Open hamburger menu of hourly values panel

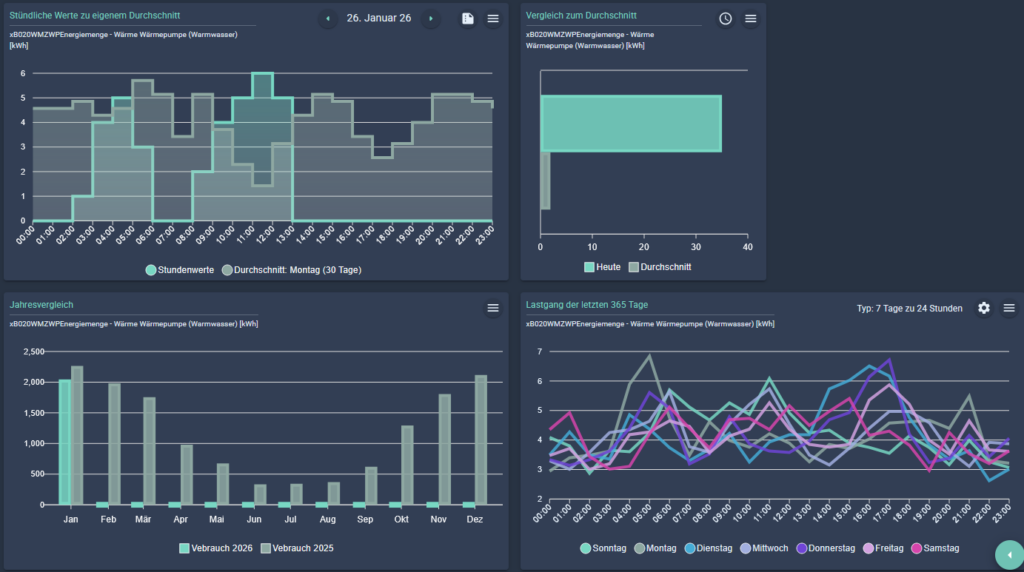tap(493, 19)
